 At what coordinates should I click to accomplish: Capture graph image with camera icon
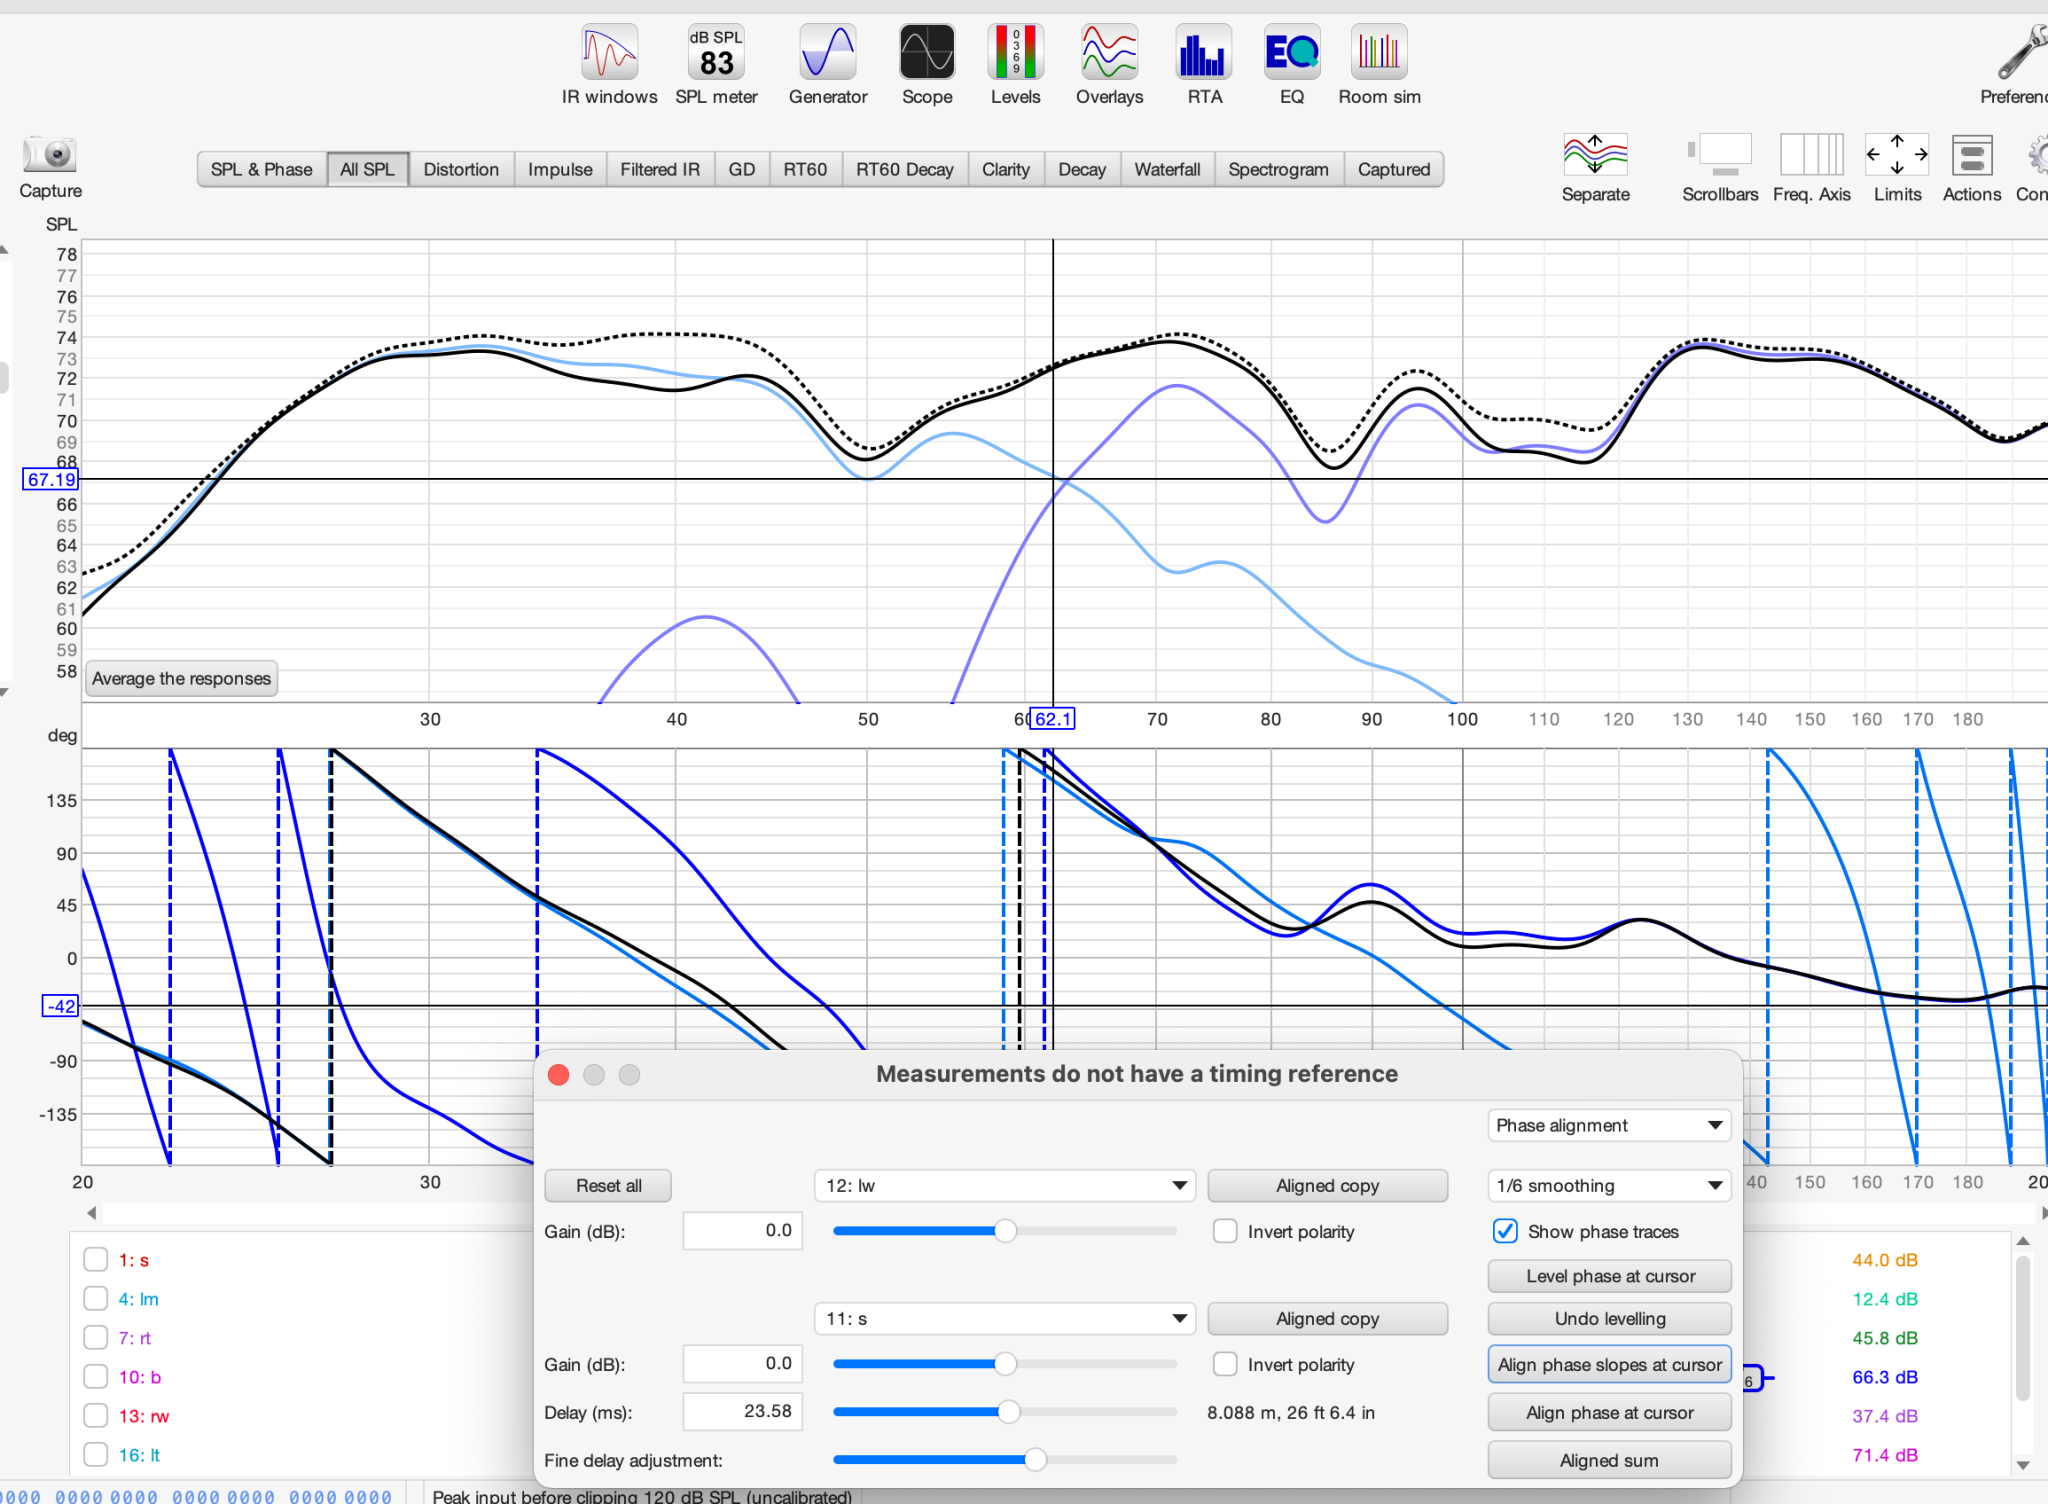coord(50,155)
